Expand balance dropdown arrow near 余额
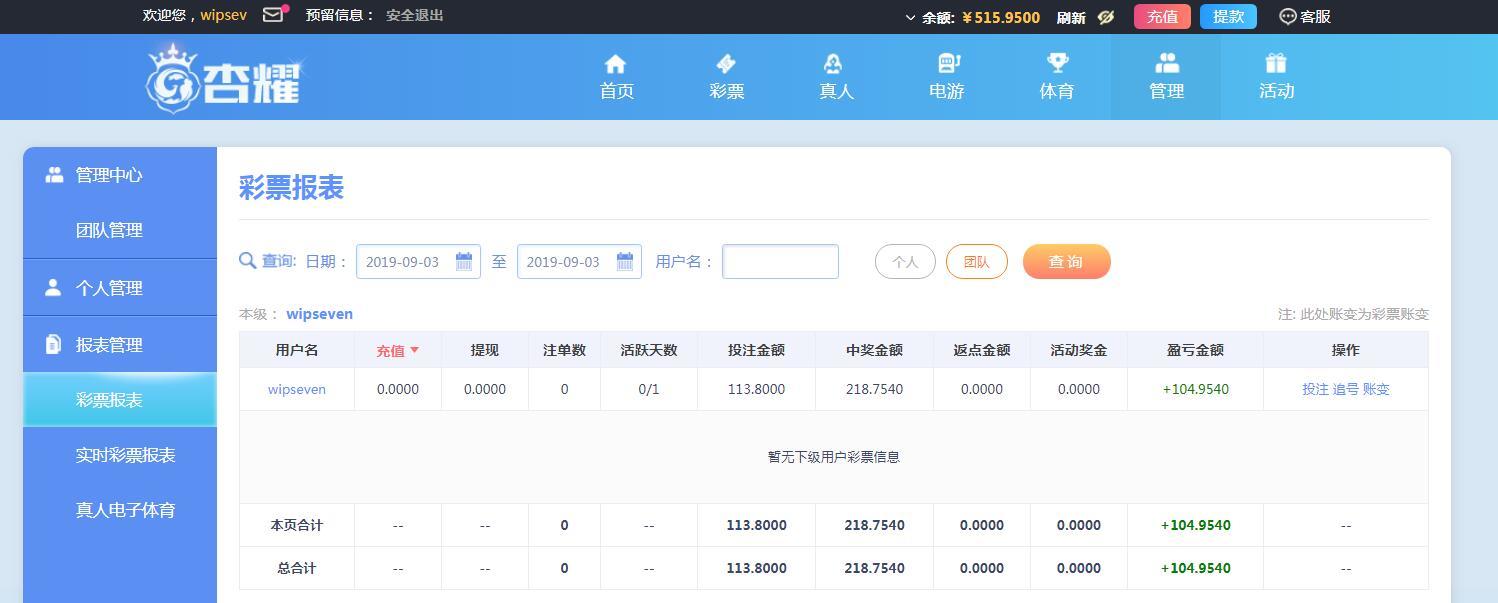The width and height of the screenshot is (1498, 603). point(910,17)
